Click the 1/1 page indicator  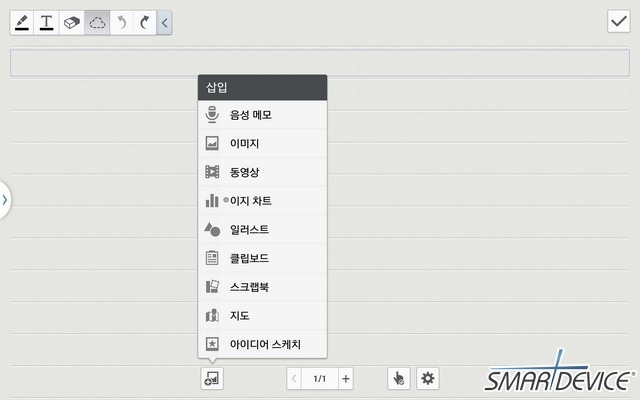[x=320, y=379]
